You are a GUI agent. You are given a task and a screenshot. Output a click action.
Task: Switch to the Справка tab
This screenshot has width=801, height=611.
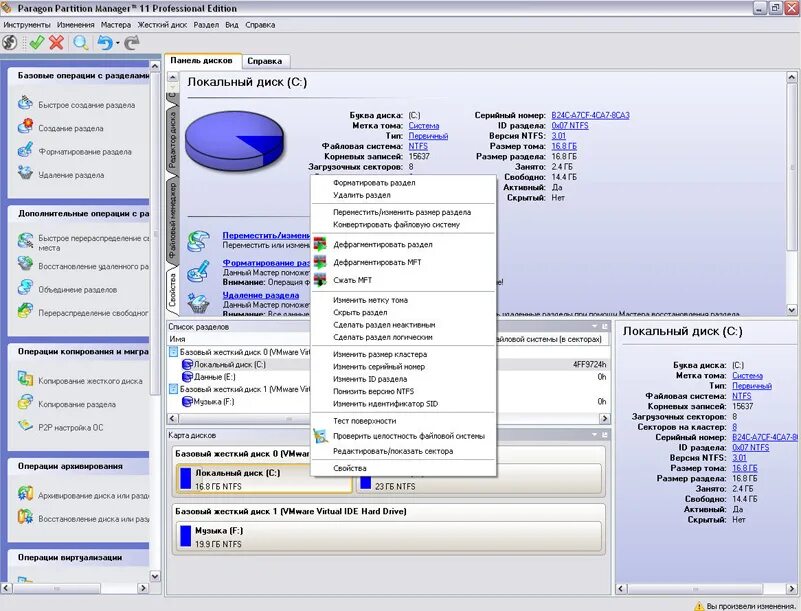tap(265, 61)
